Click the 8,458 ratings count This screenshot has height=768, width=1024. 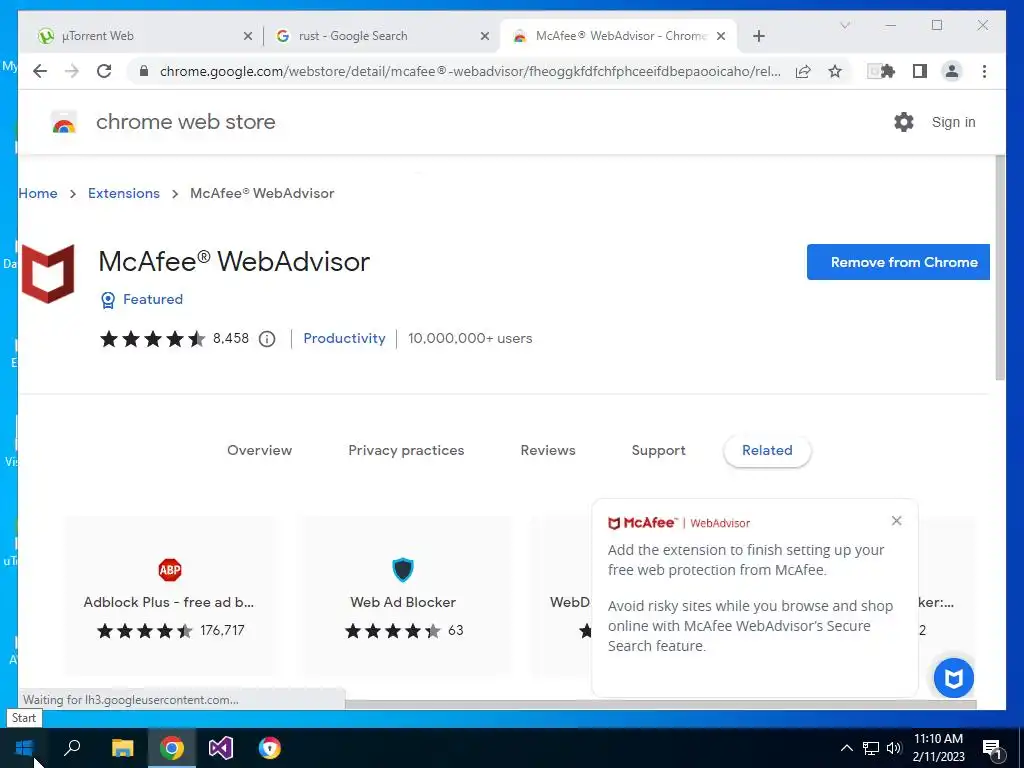(231, 338)
